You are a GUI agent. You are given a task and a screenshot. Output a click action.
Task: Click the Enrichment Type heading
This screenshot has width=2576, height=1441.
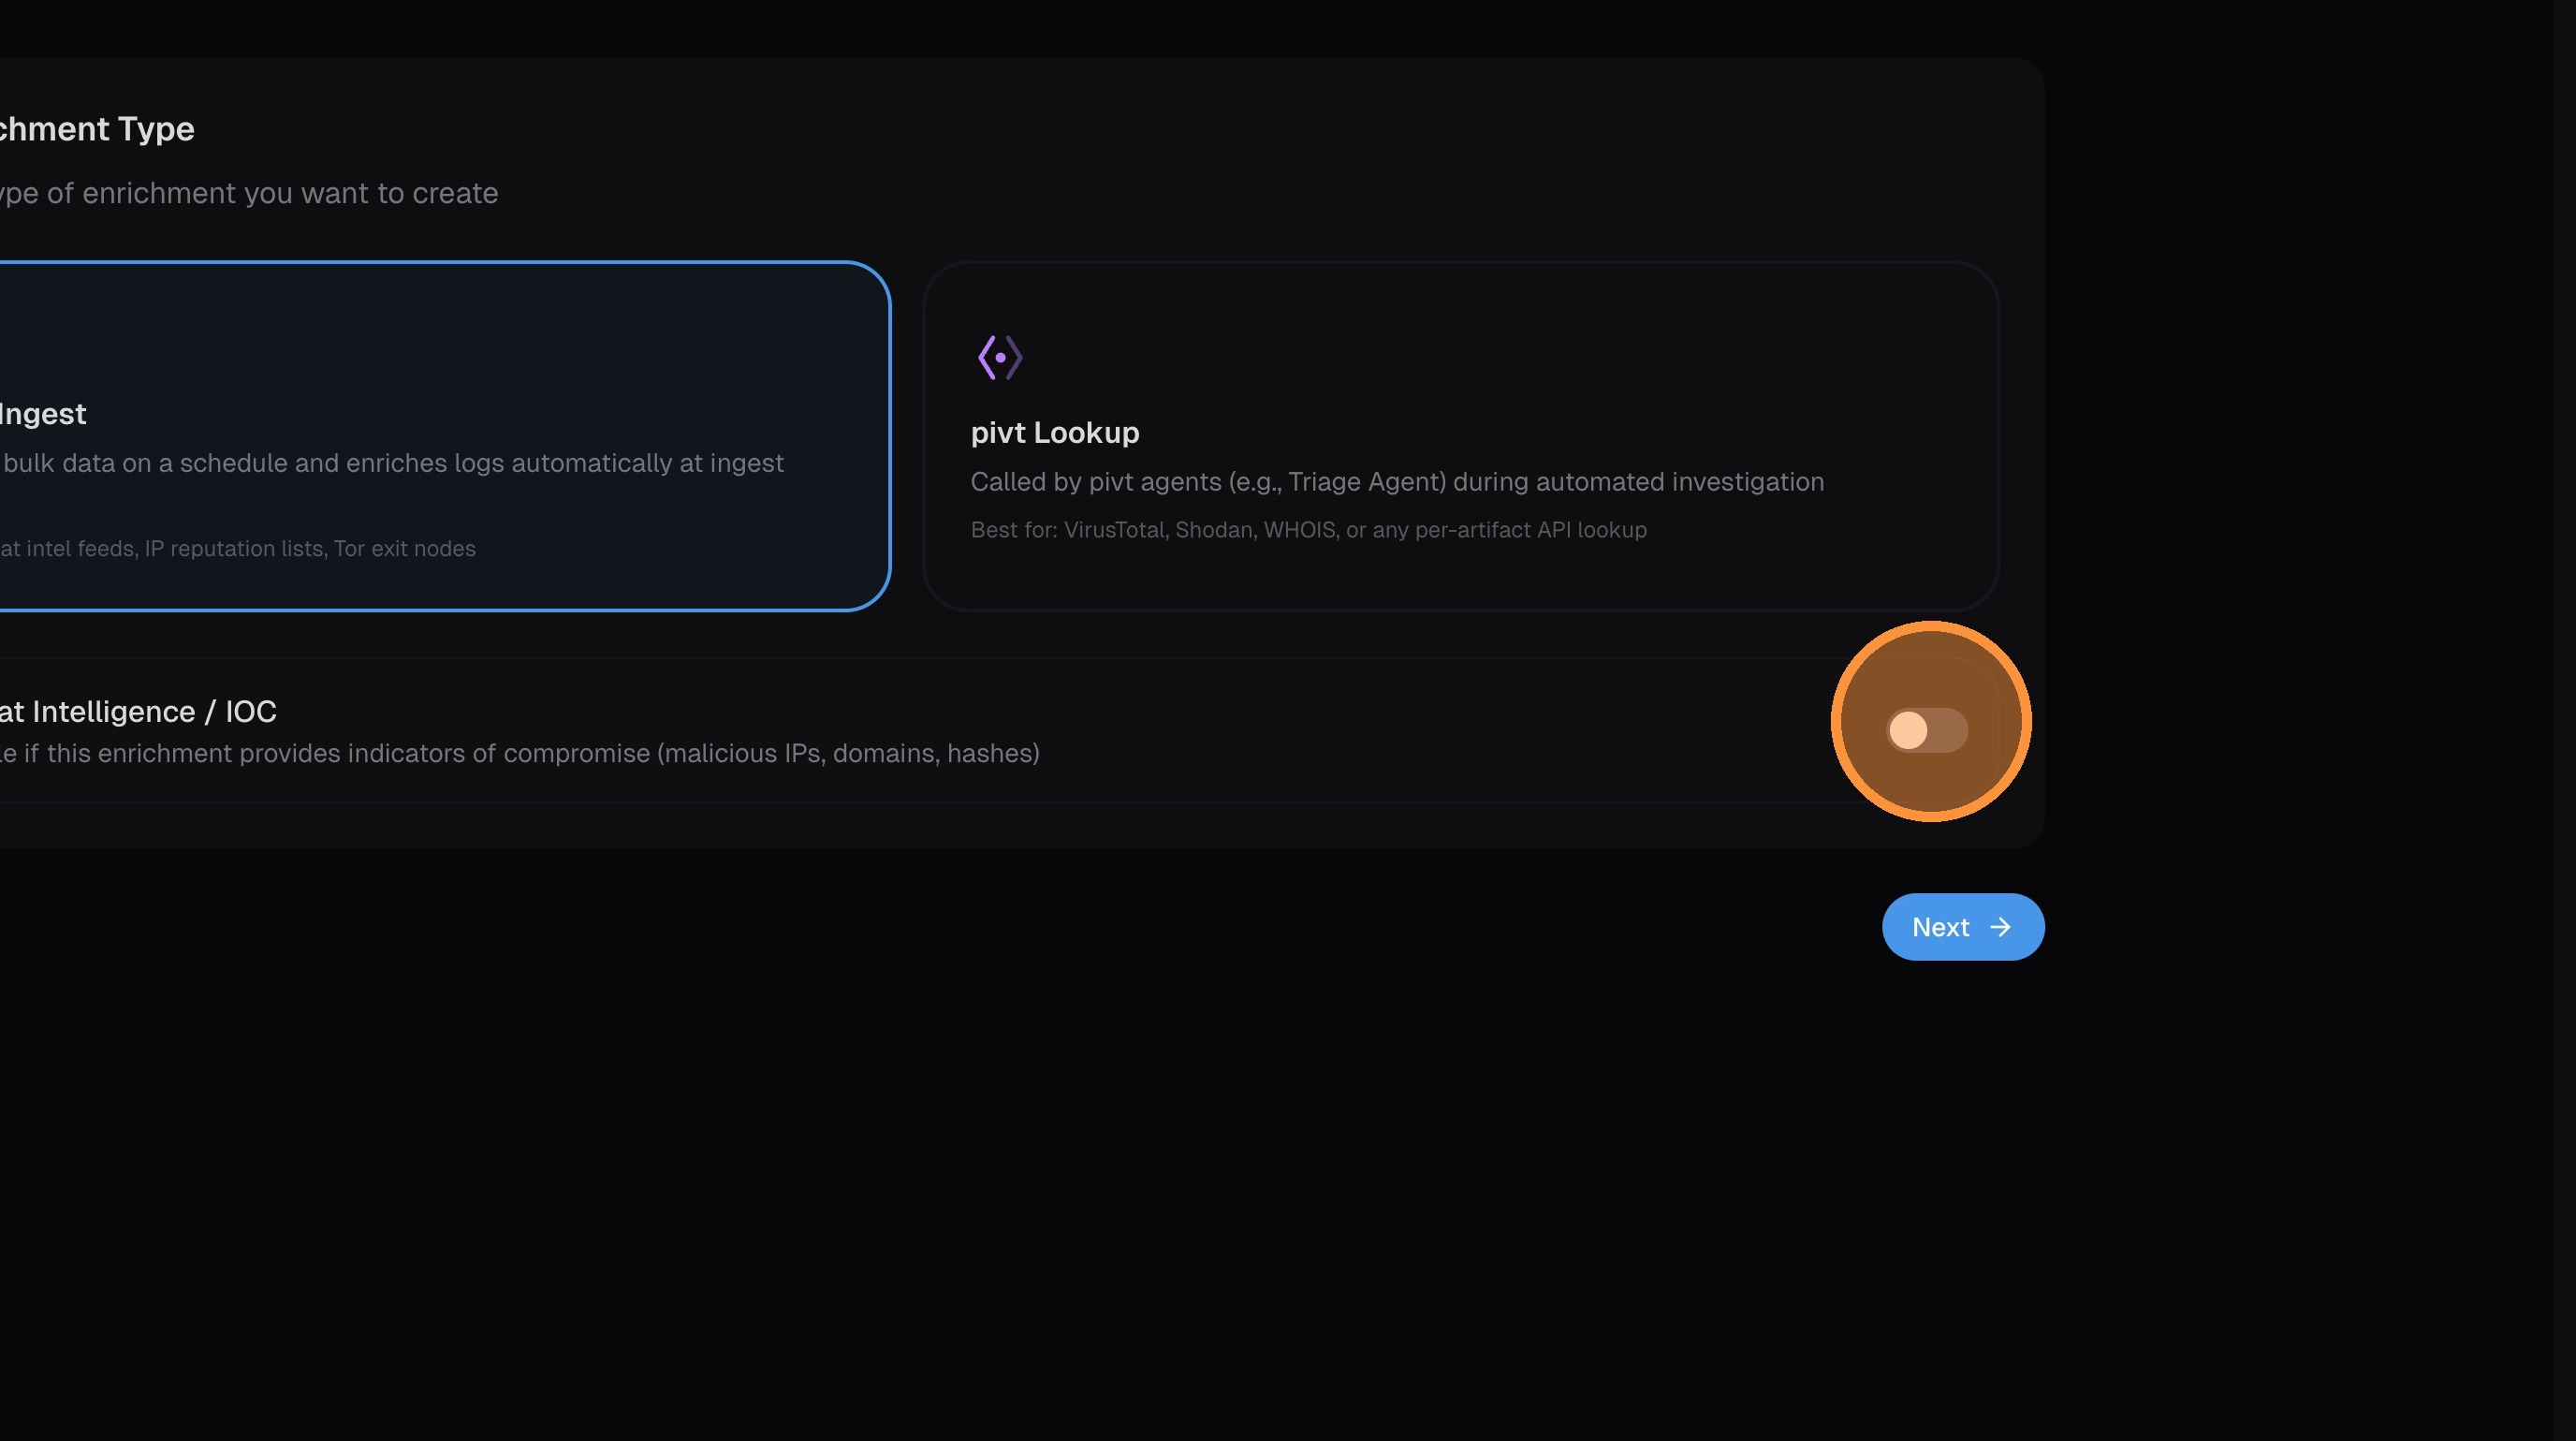[x=96, y=128]
